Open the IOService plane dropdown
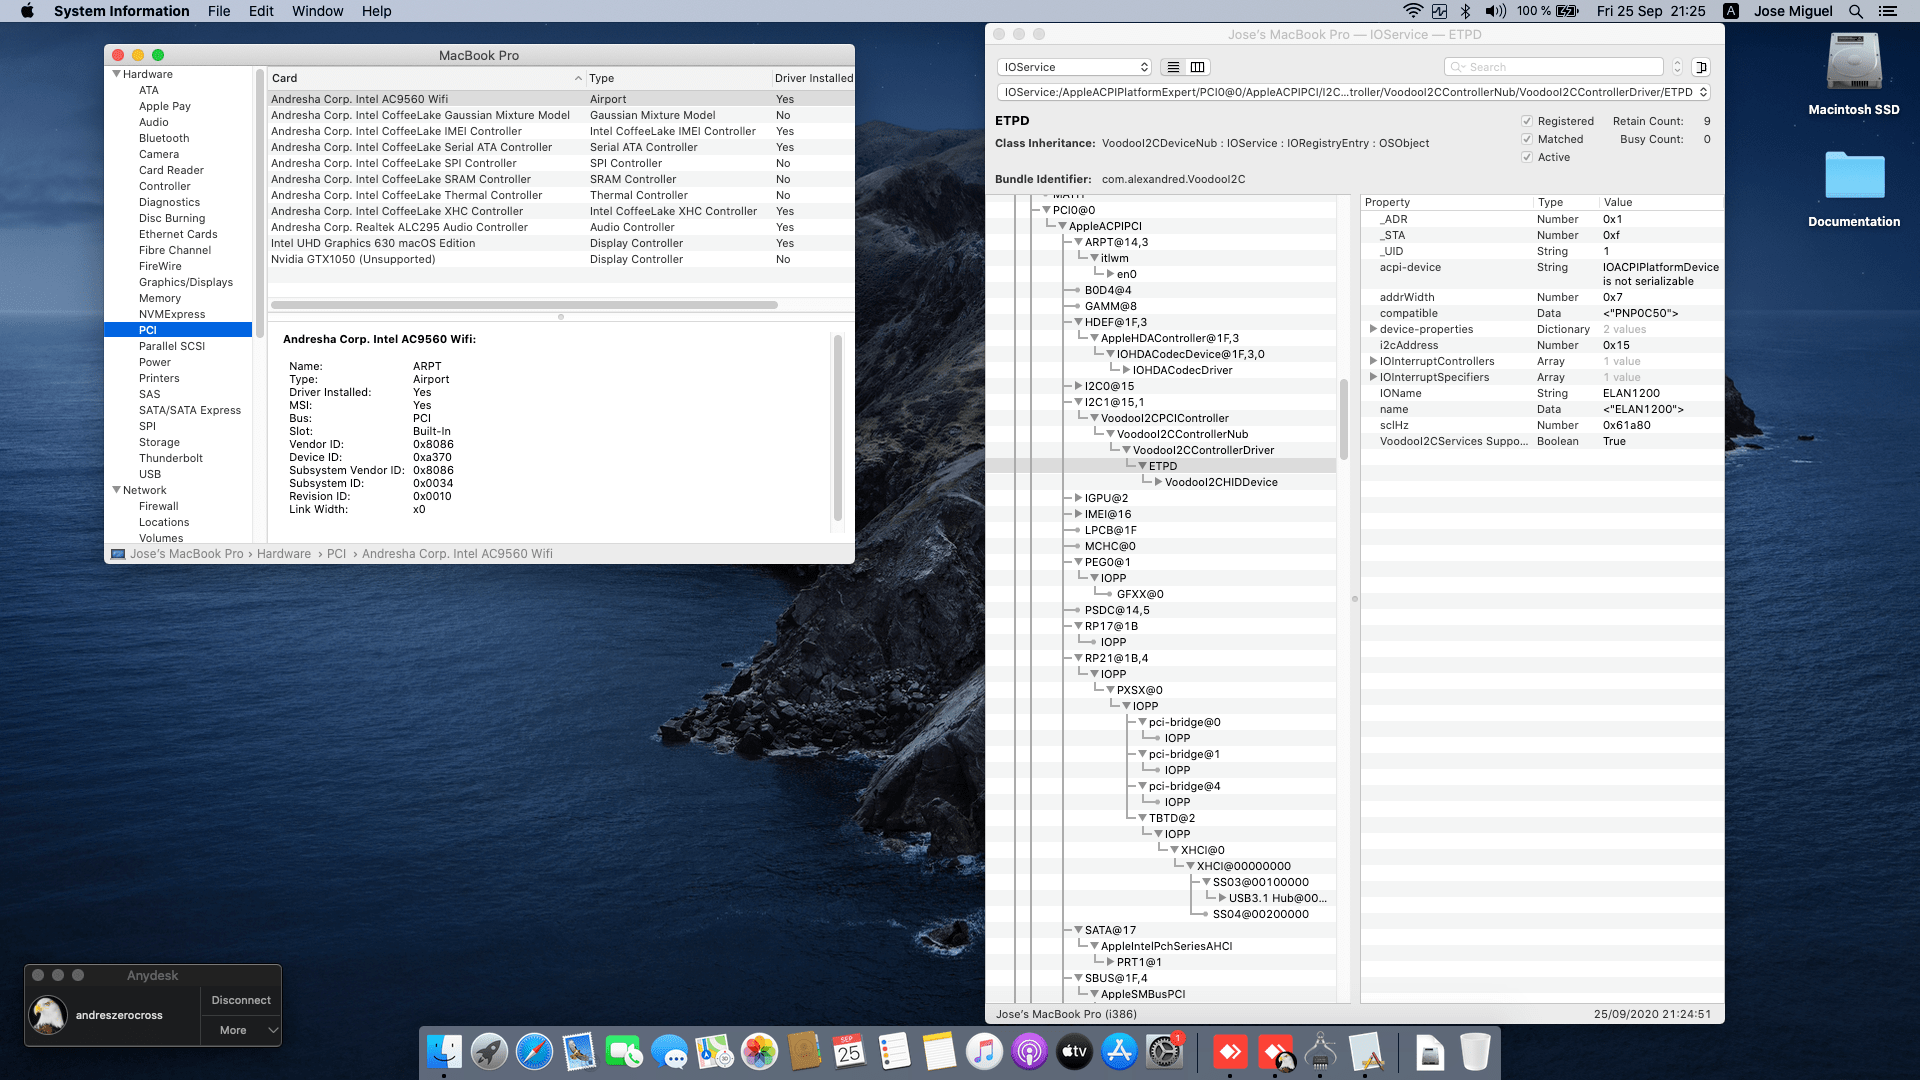The image size is (1920, 1080). point(1075,67)
